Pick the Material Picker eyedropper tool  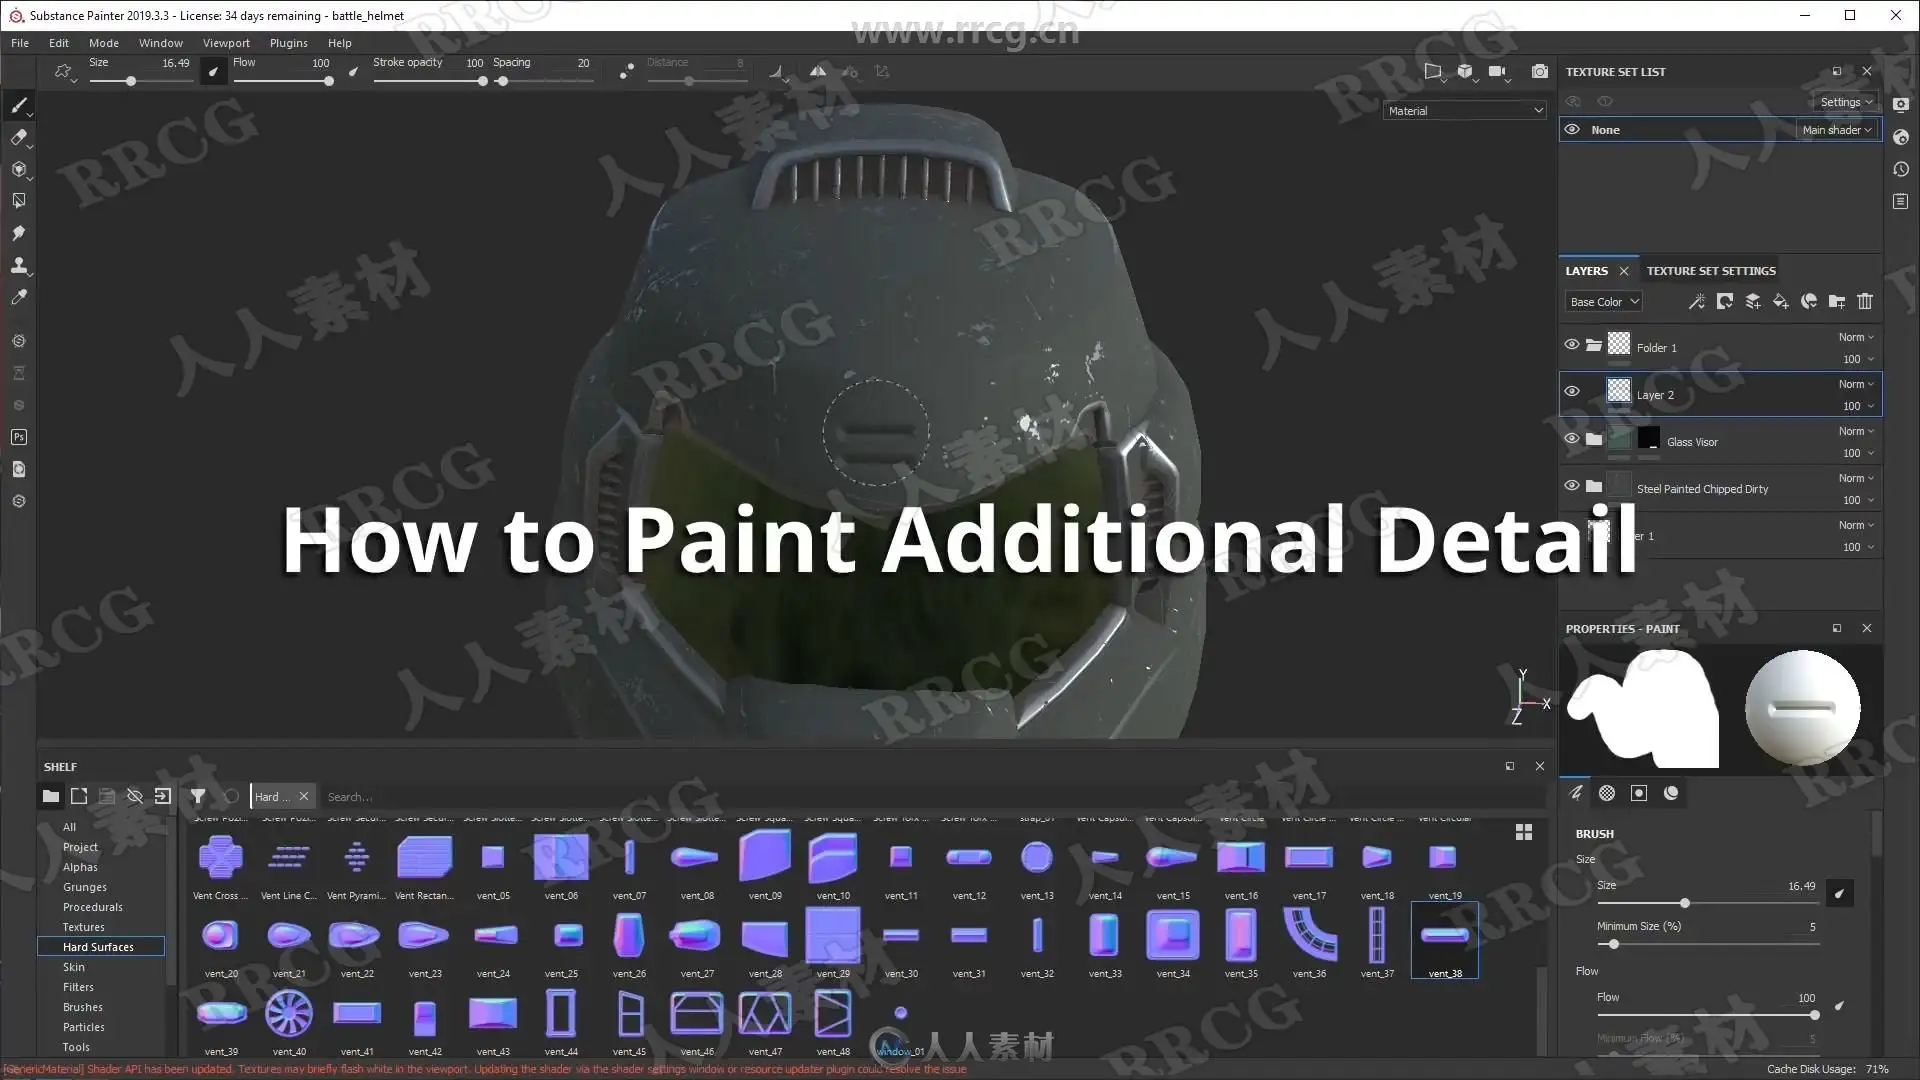[x=19, y=298]
